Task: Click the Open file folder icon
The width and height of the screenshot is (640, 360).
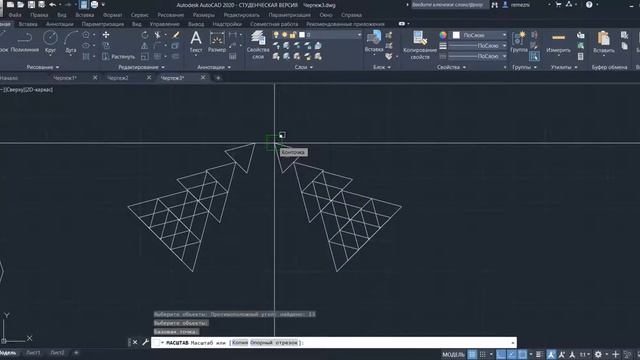Action: [21, 5]
